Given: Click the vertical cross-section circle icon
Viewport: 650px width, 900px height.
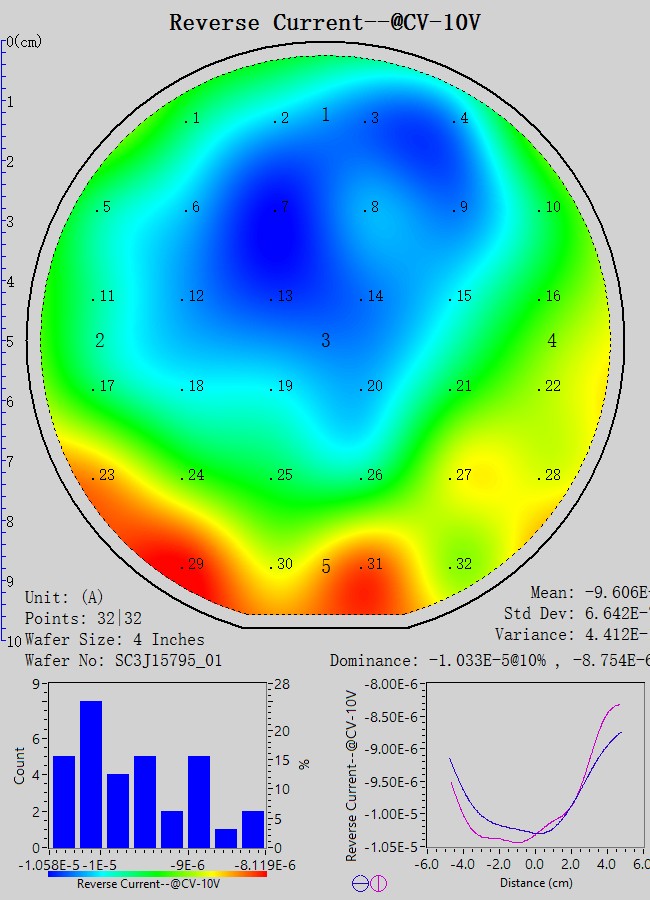Looking at the screenshot, I should pyautogui.click(x=378, y=883).
